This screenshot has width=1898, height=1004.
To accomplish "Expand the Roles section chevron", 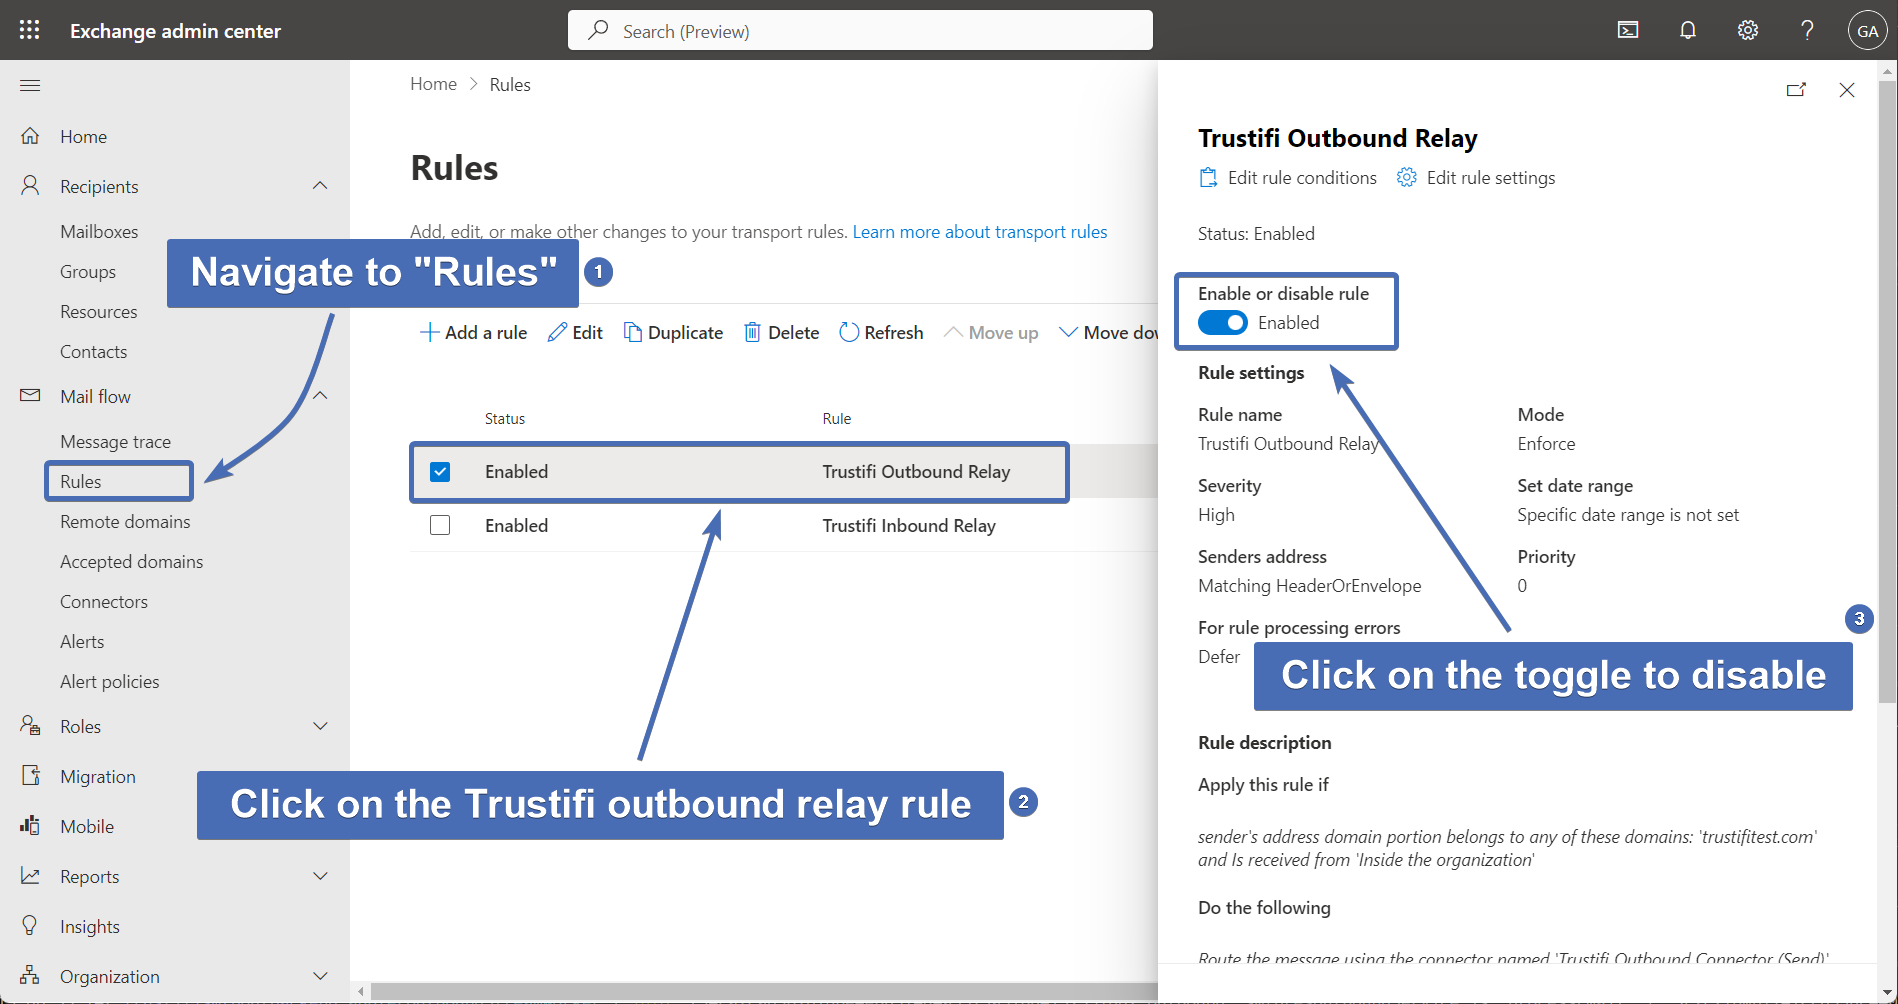I will tap(320, 726).
